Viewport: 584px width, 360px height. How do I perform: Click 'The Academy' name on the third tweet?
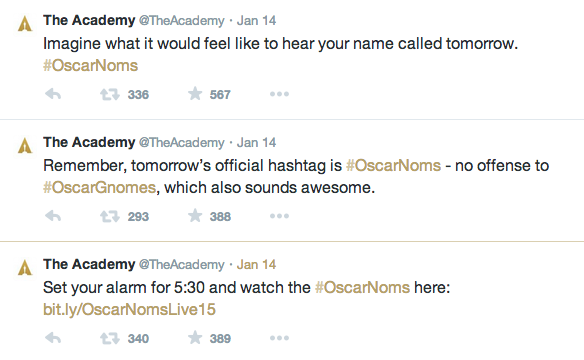[x=89, y=264]
